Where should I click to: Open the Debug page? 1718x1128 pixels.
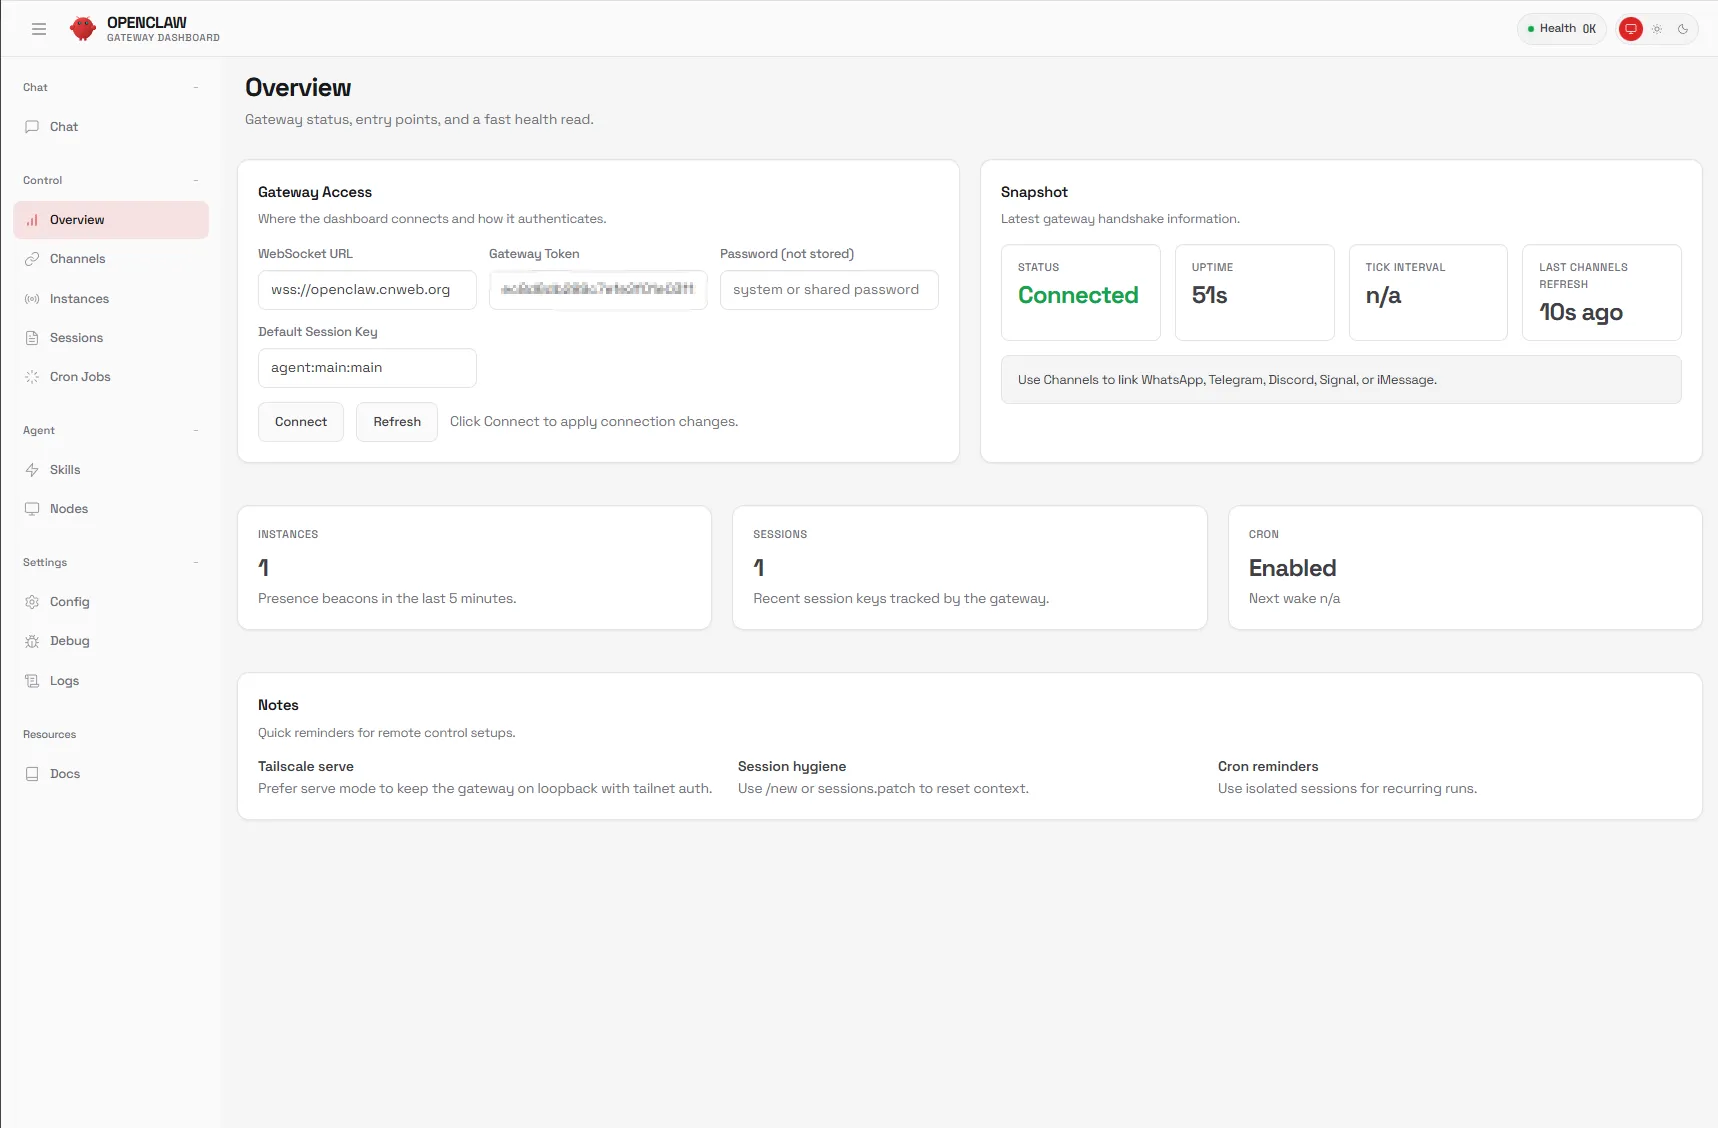click(x=69, y=641)
